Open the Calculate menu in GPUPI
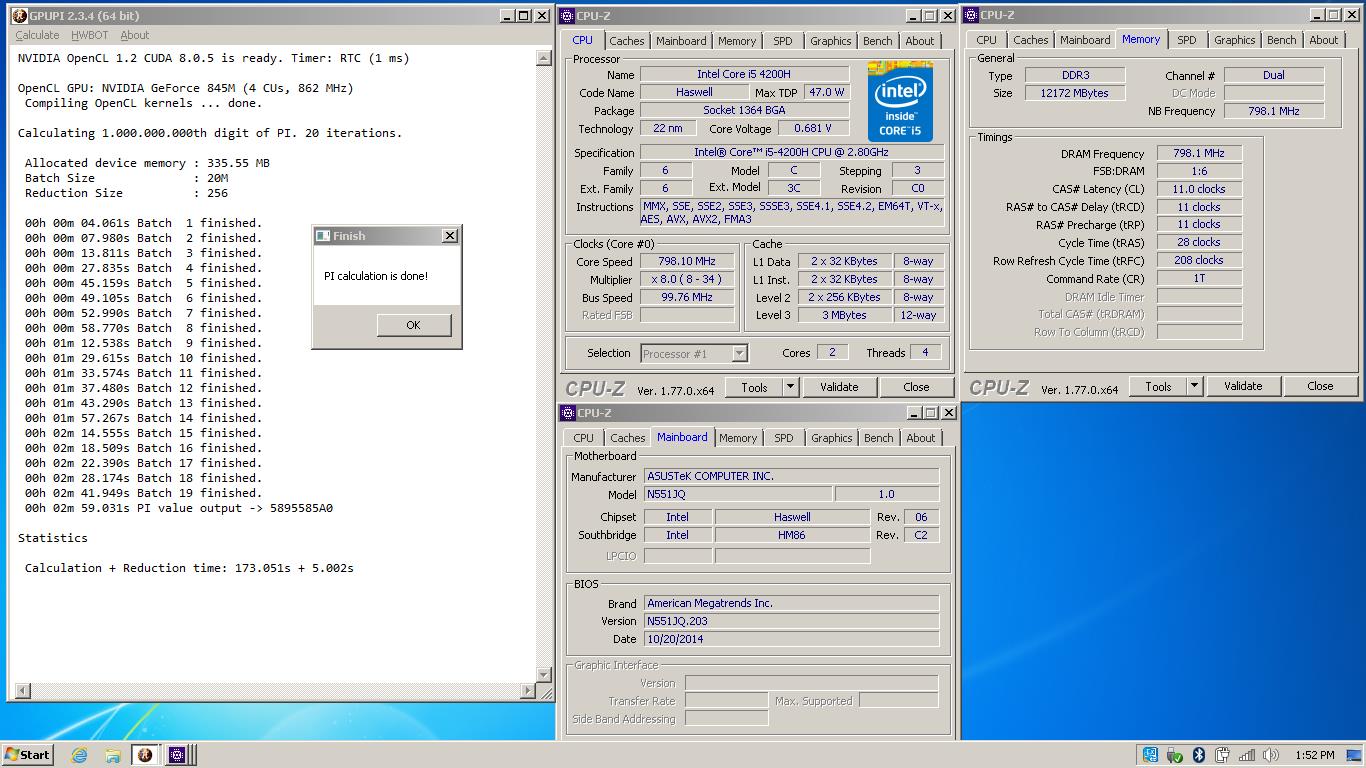This screenshot has width=1366, height=768. pos(37,35)
